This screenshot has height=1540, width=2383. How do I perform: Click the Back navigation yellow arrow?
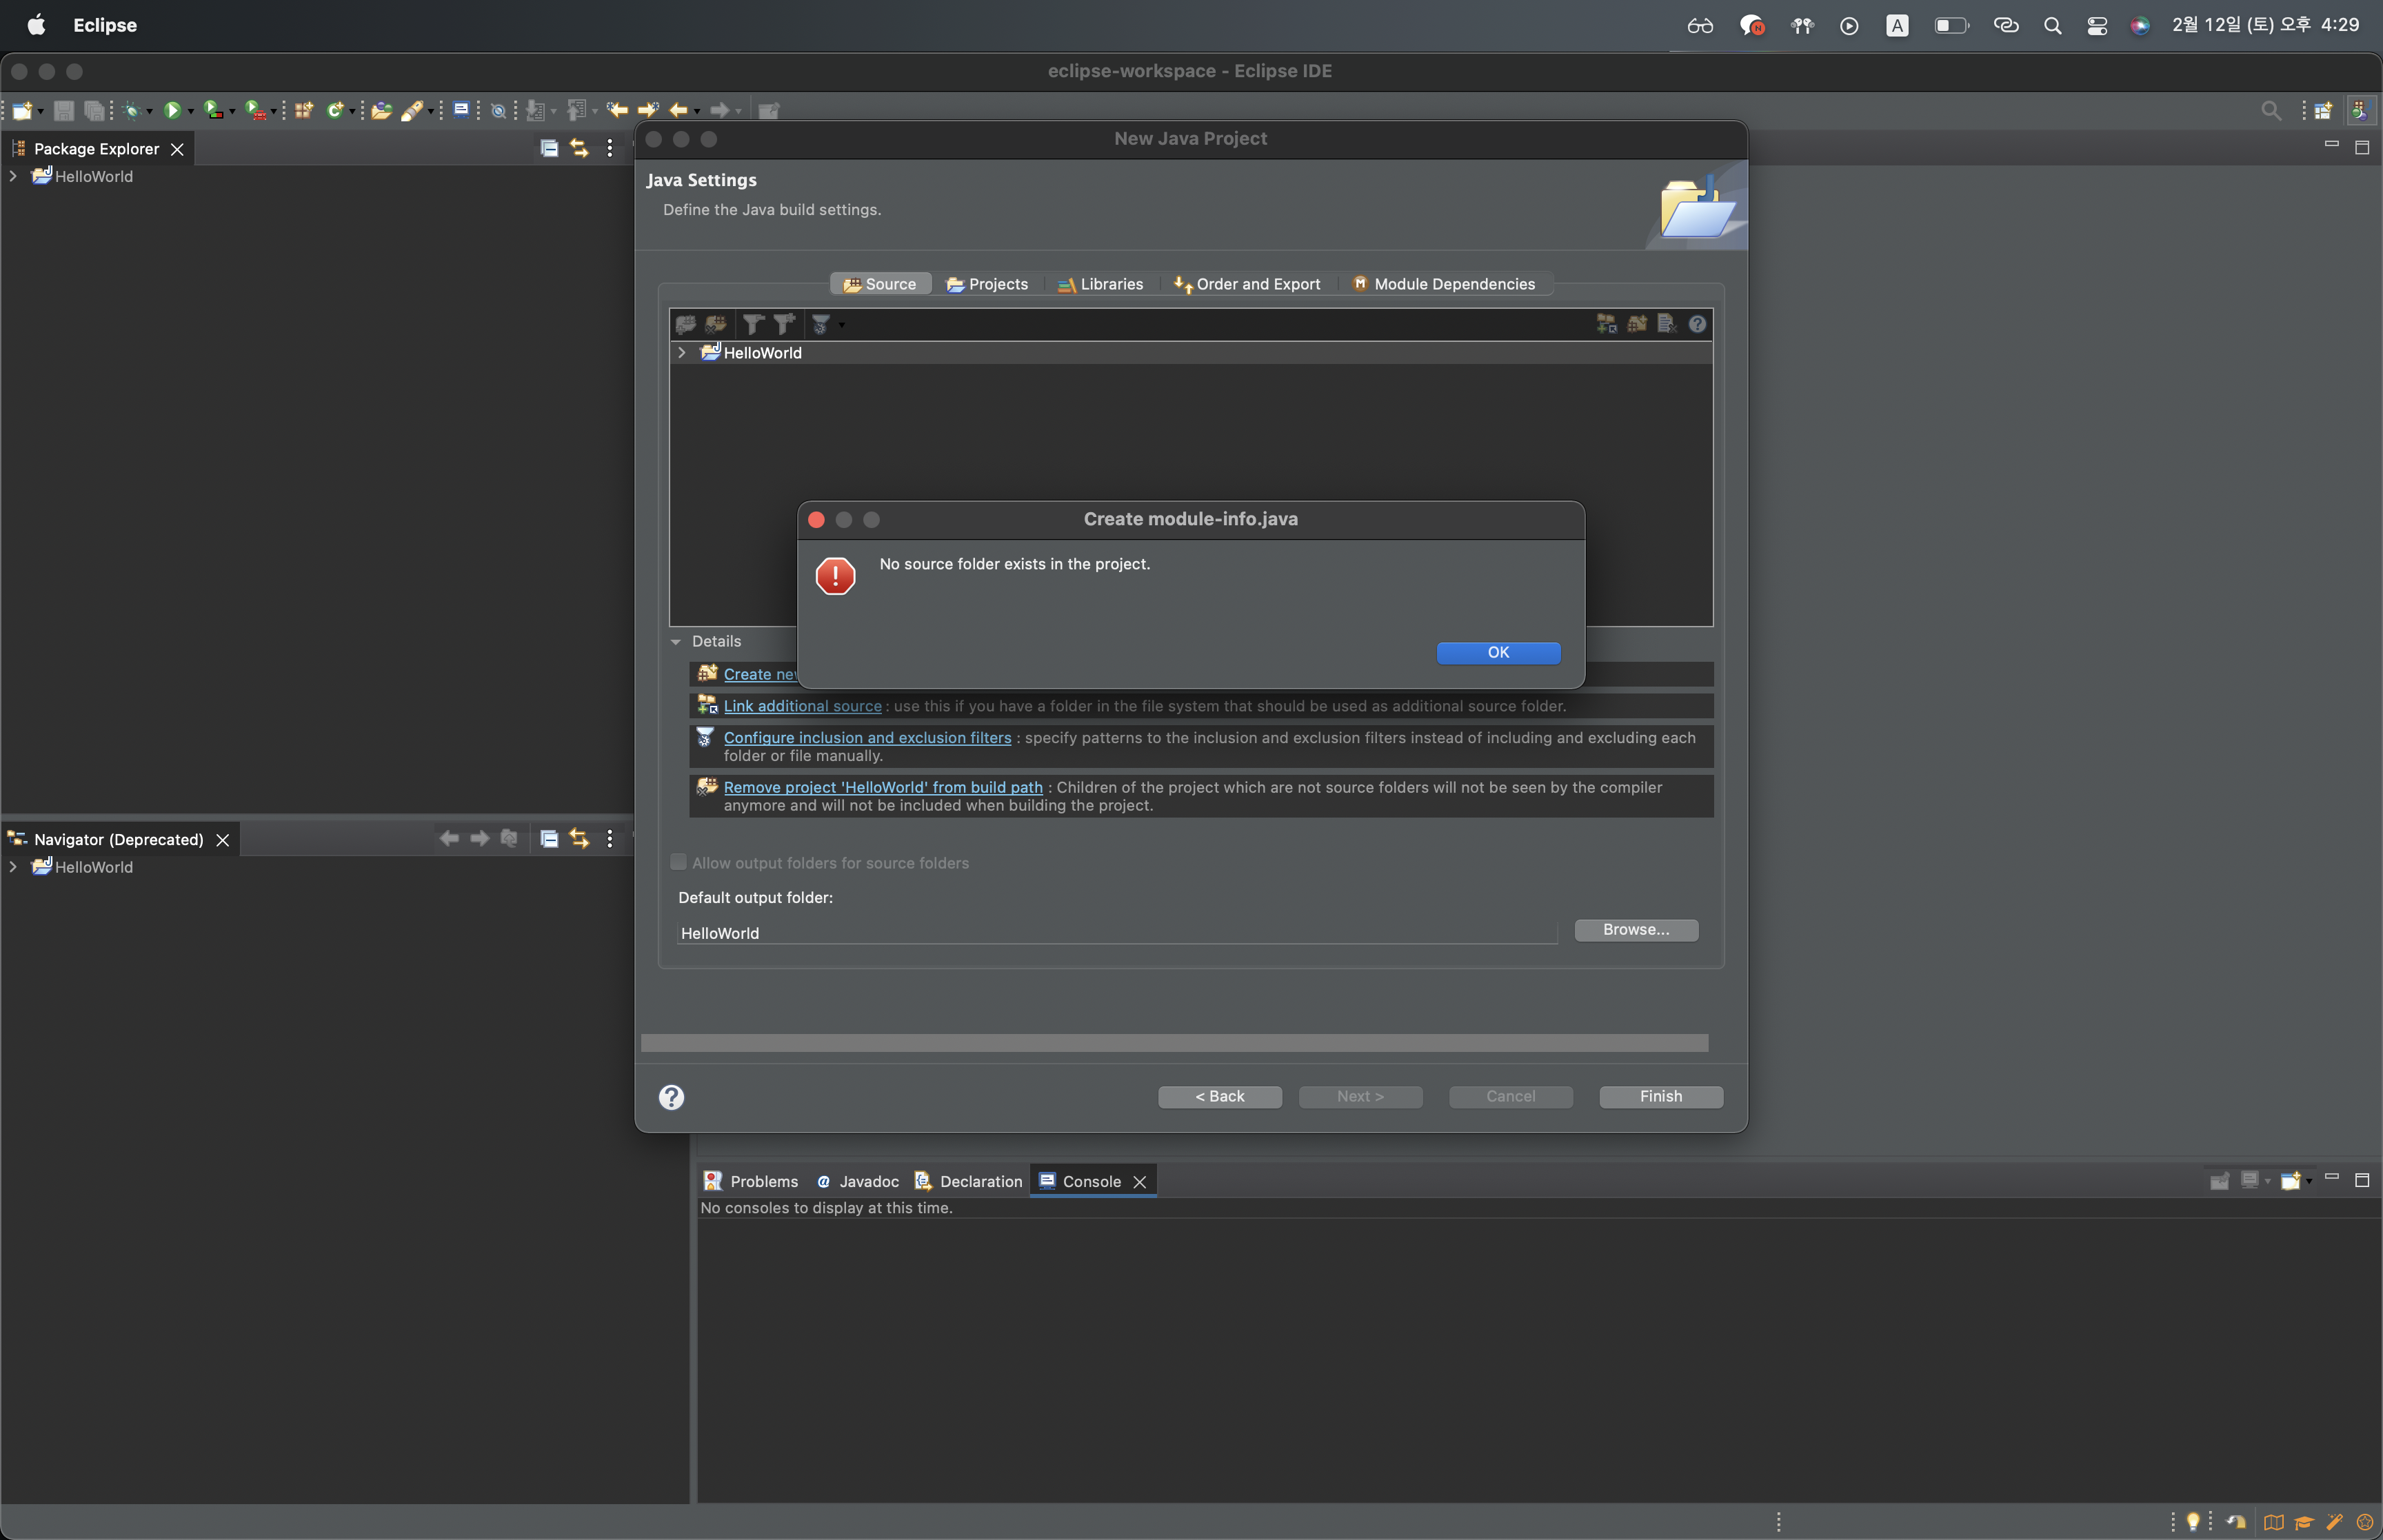click(x=679, y=110)
